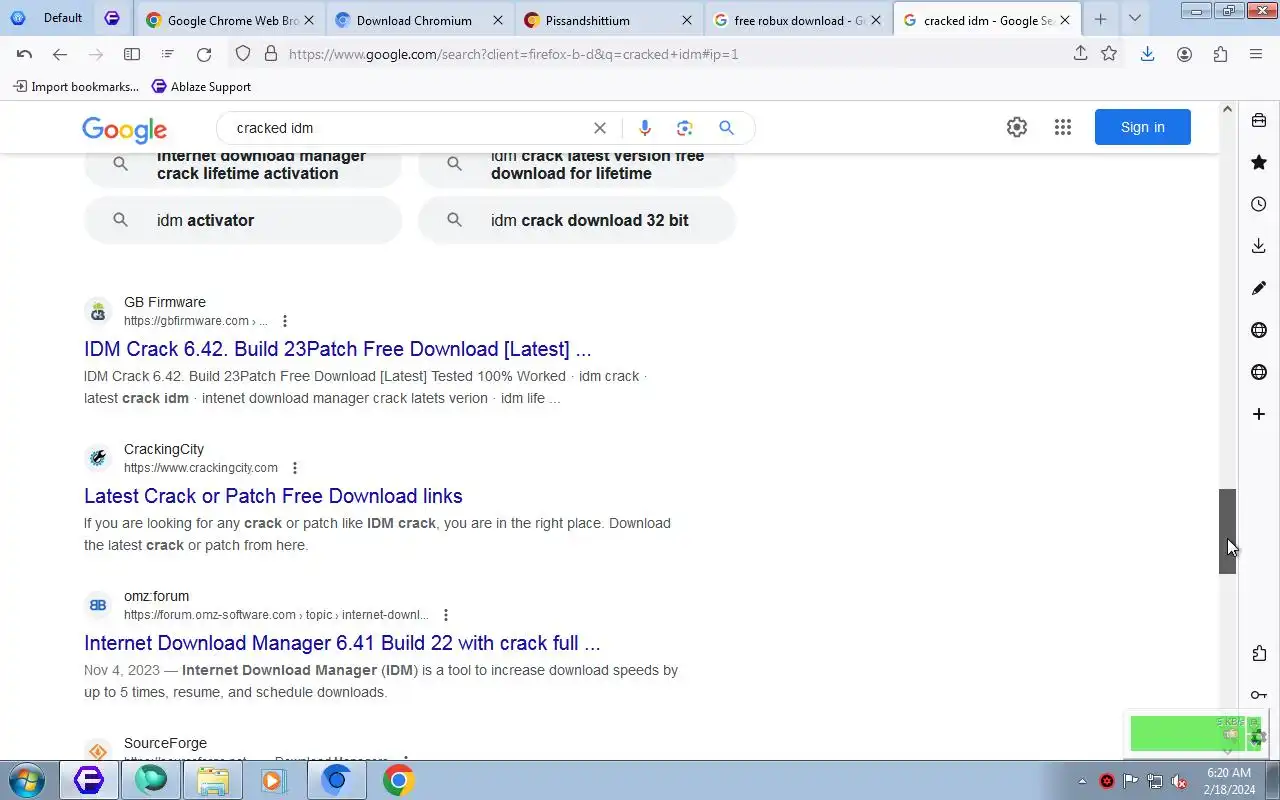Viewport: 1280px width, 800px height.
Task: Switch to Pissandshittium tab
Action: (608, 20)
